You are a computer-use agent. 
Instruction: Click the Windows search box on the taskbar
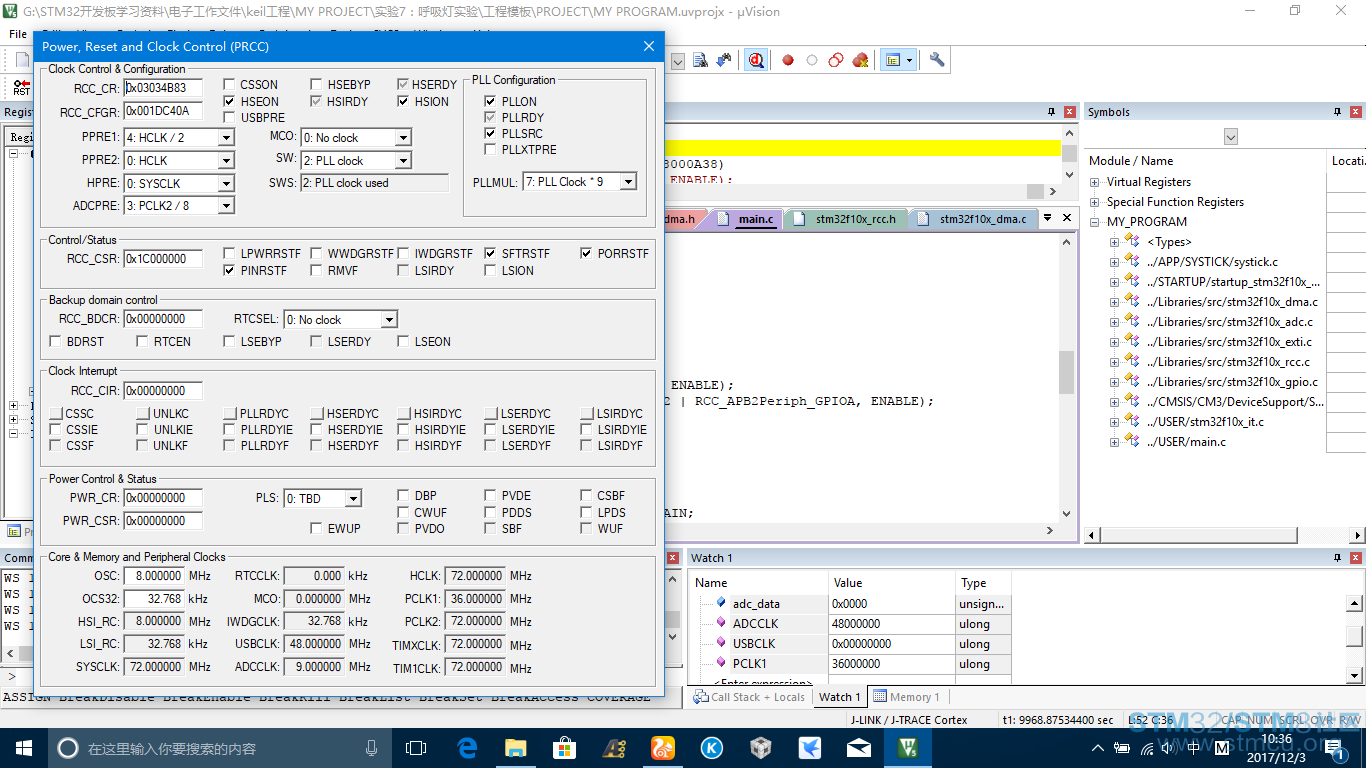[218, 747]
